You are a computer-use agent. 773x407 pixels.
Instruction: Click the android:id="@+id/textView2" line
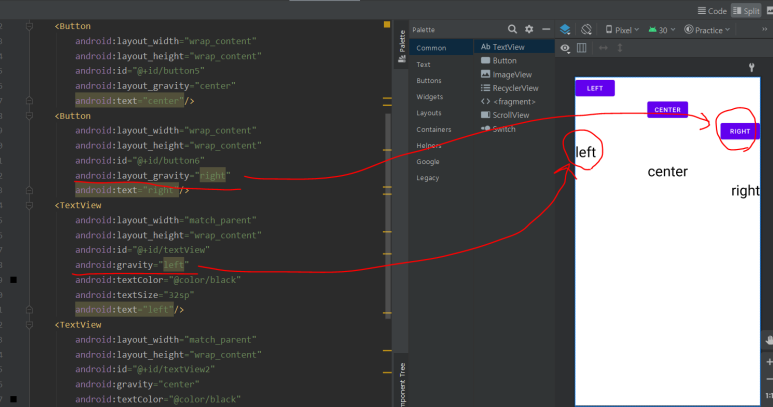(145, 369)
